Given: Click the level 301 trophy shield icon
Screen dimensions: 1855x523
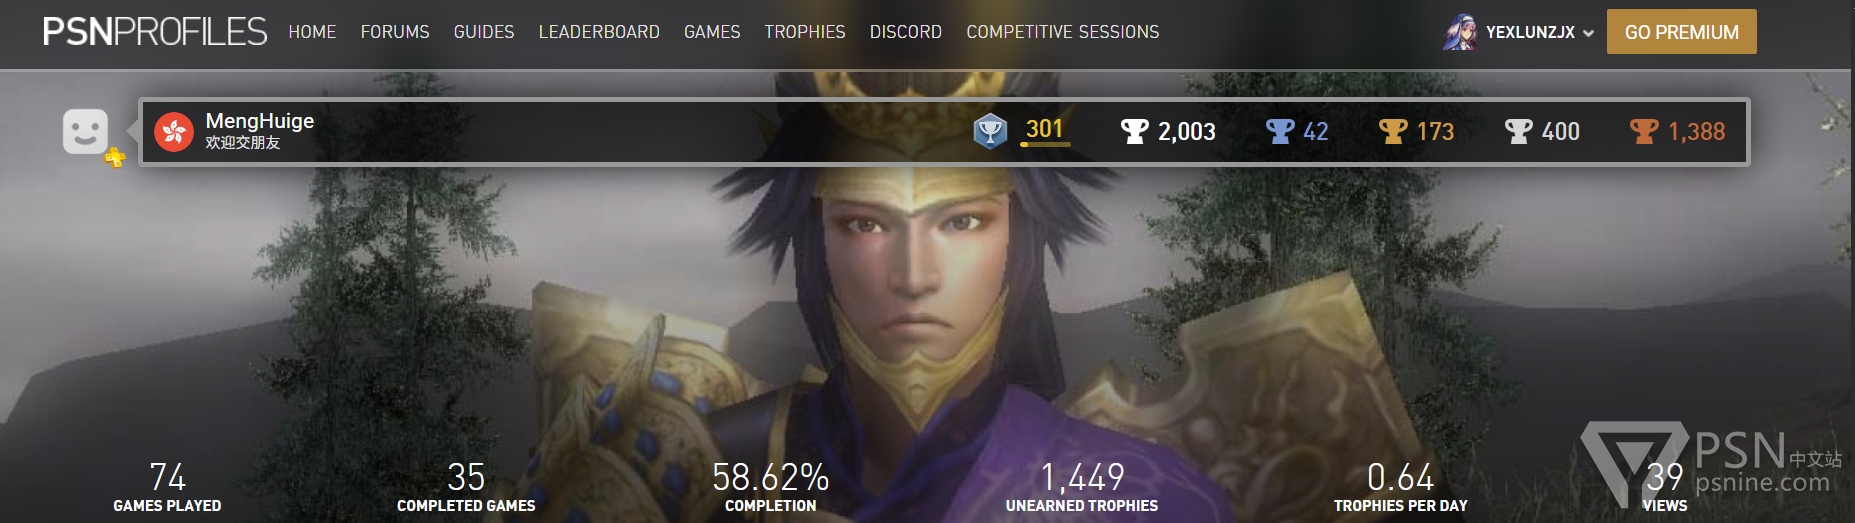Looking at the screenshot, I should [x=990, y=131].
